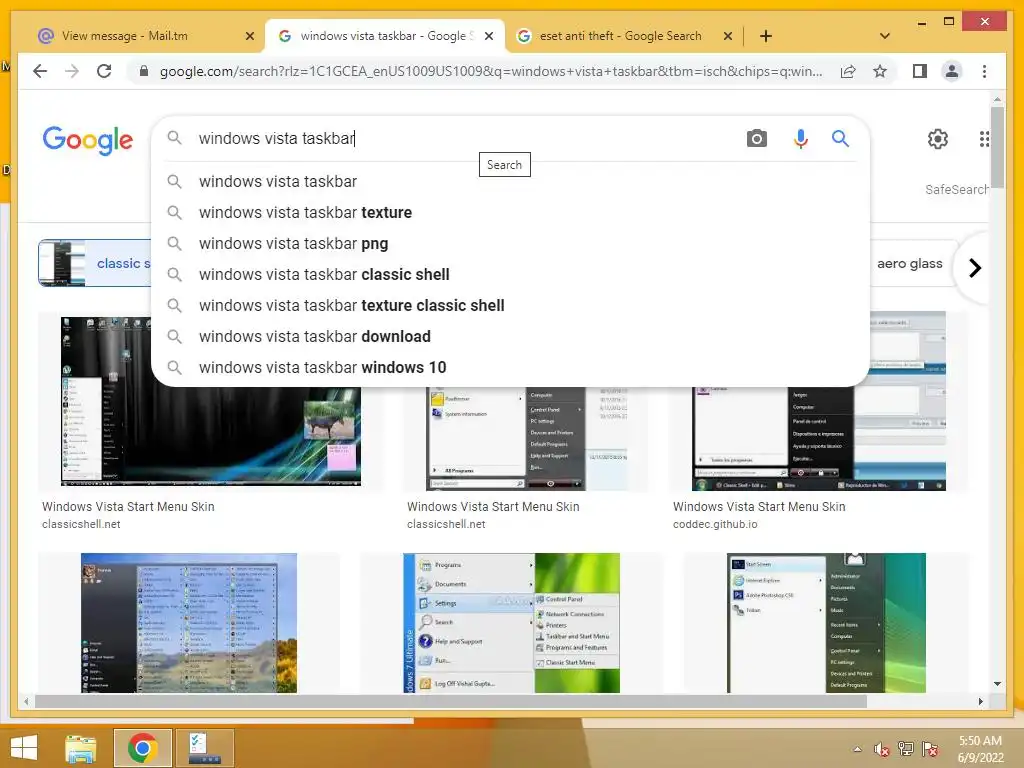Search by image camera icon

(x=757, y=138)
